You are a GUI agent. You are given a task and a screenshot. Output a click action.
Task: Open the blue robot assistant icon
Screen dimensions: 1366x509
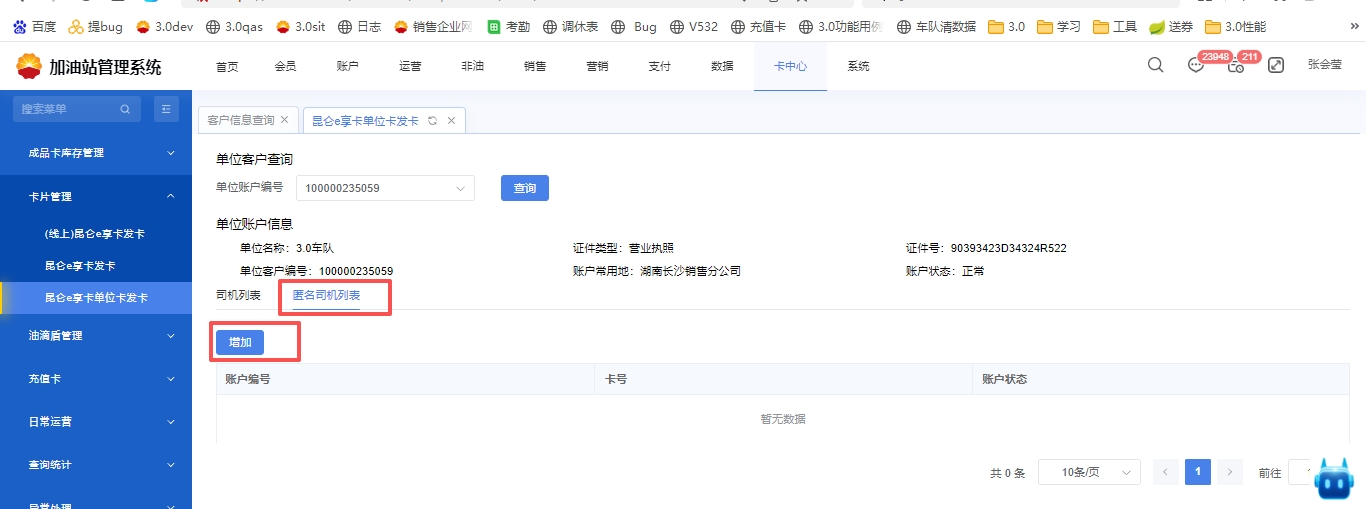point(1332,481)
